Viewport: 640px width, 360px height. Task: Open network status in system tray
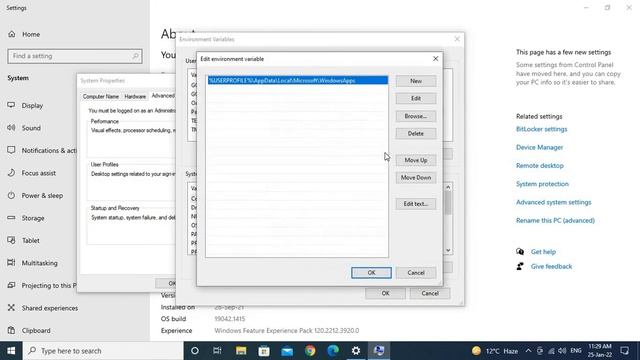click(x=551, y=351)
